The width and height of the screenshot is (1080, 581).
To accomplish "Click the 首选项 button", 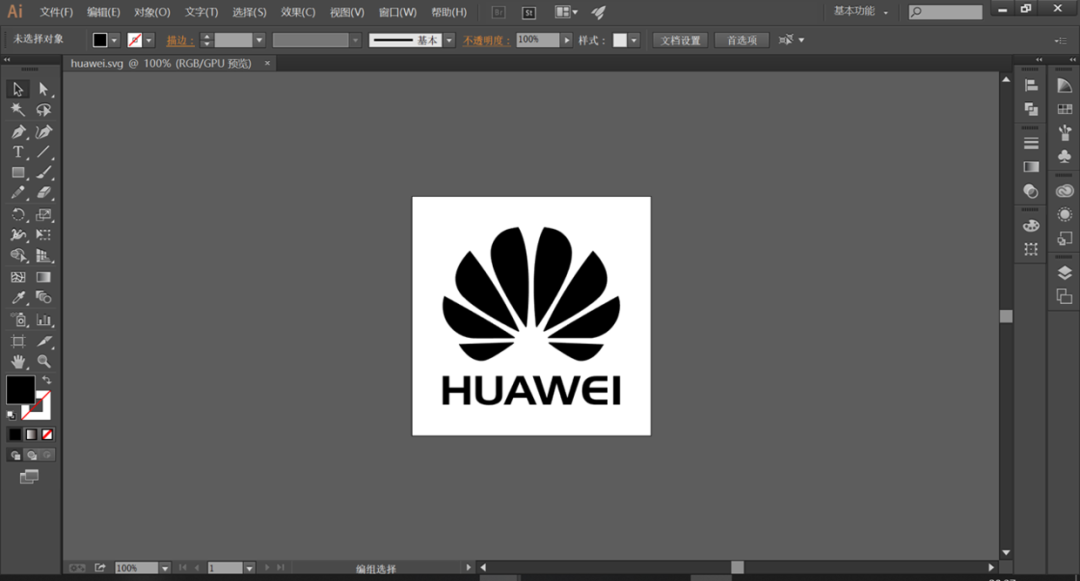I will pyautogui.click(x=742, y=40).
